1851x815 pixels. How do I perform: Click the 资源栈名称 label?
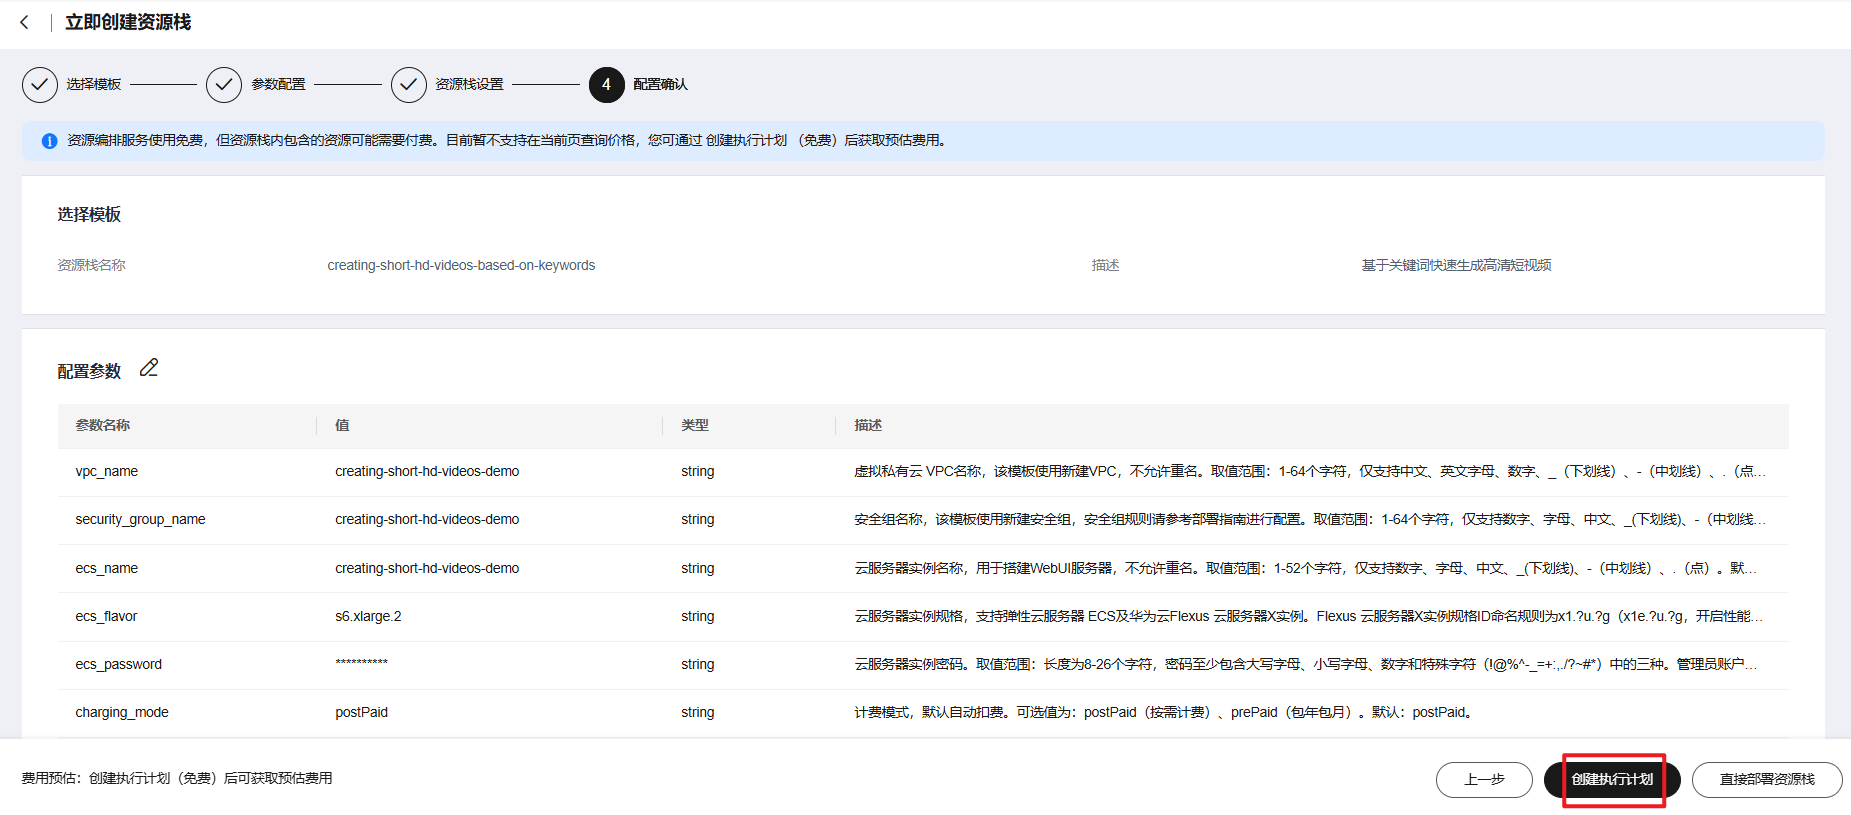click(x=91, y=266)
